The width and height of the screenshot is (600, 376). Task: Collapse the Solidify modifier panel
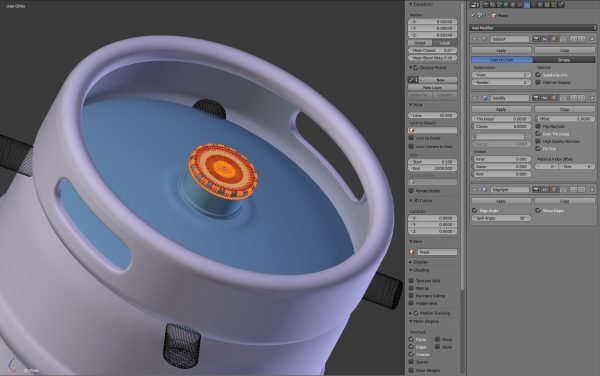(x=475, y=98)
